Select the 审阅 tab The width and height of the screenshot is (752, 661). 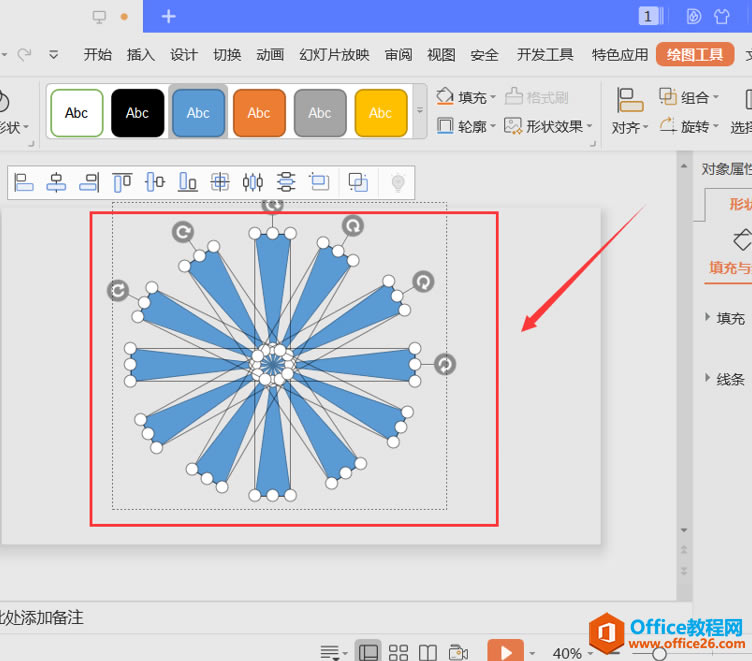pos(398,55)
